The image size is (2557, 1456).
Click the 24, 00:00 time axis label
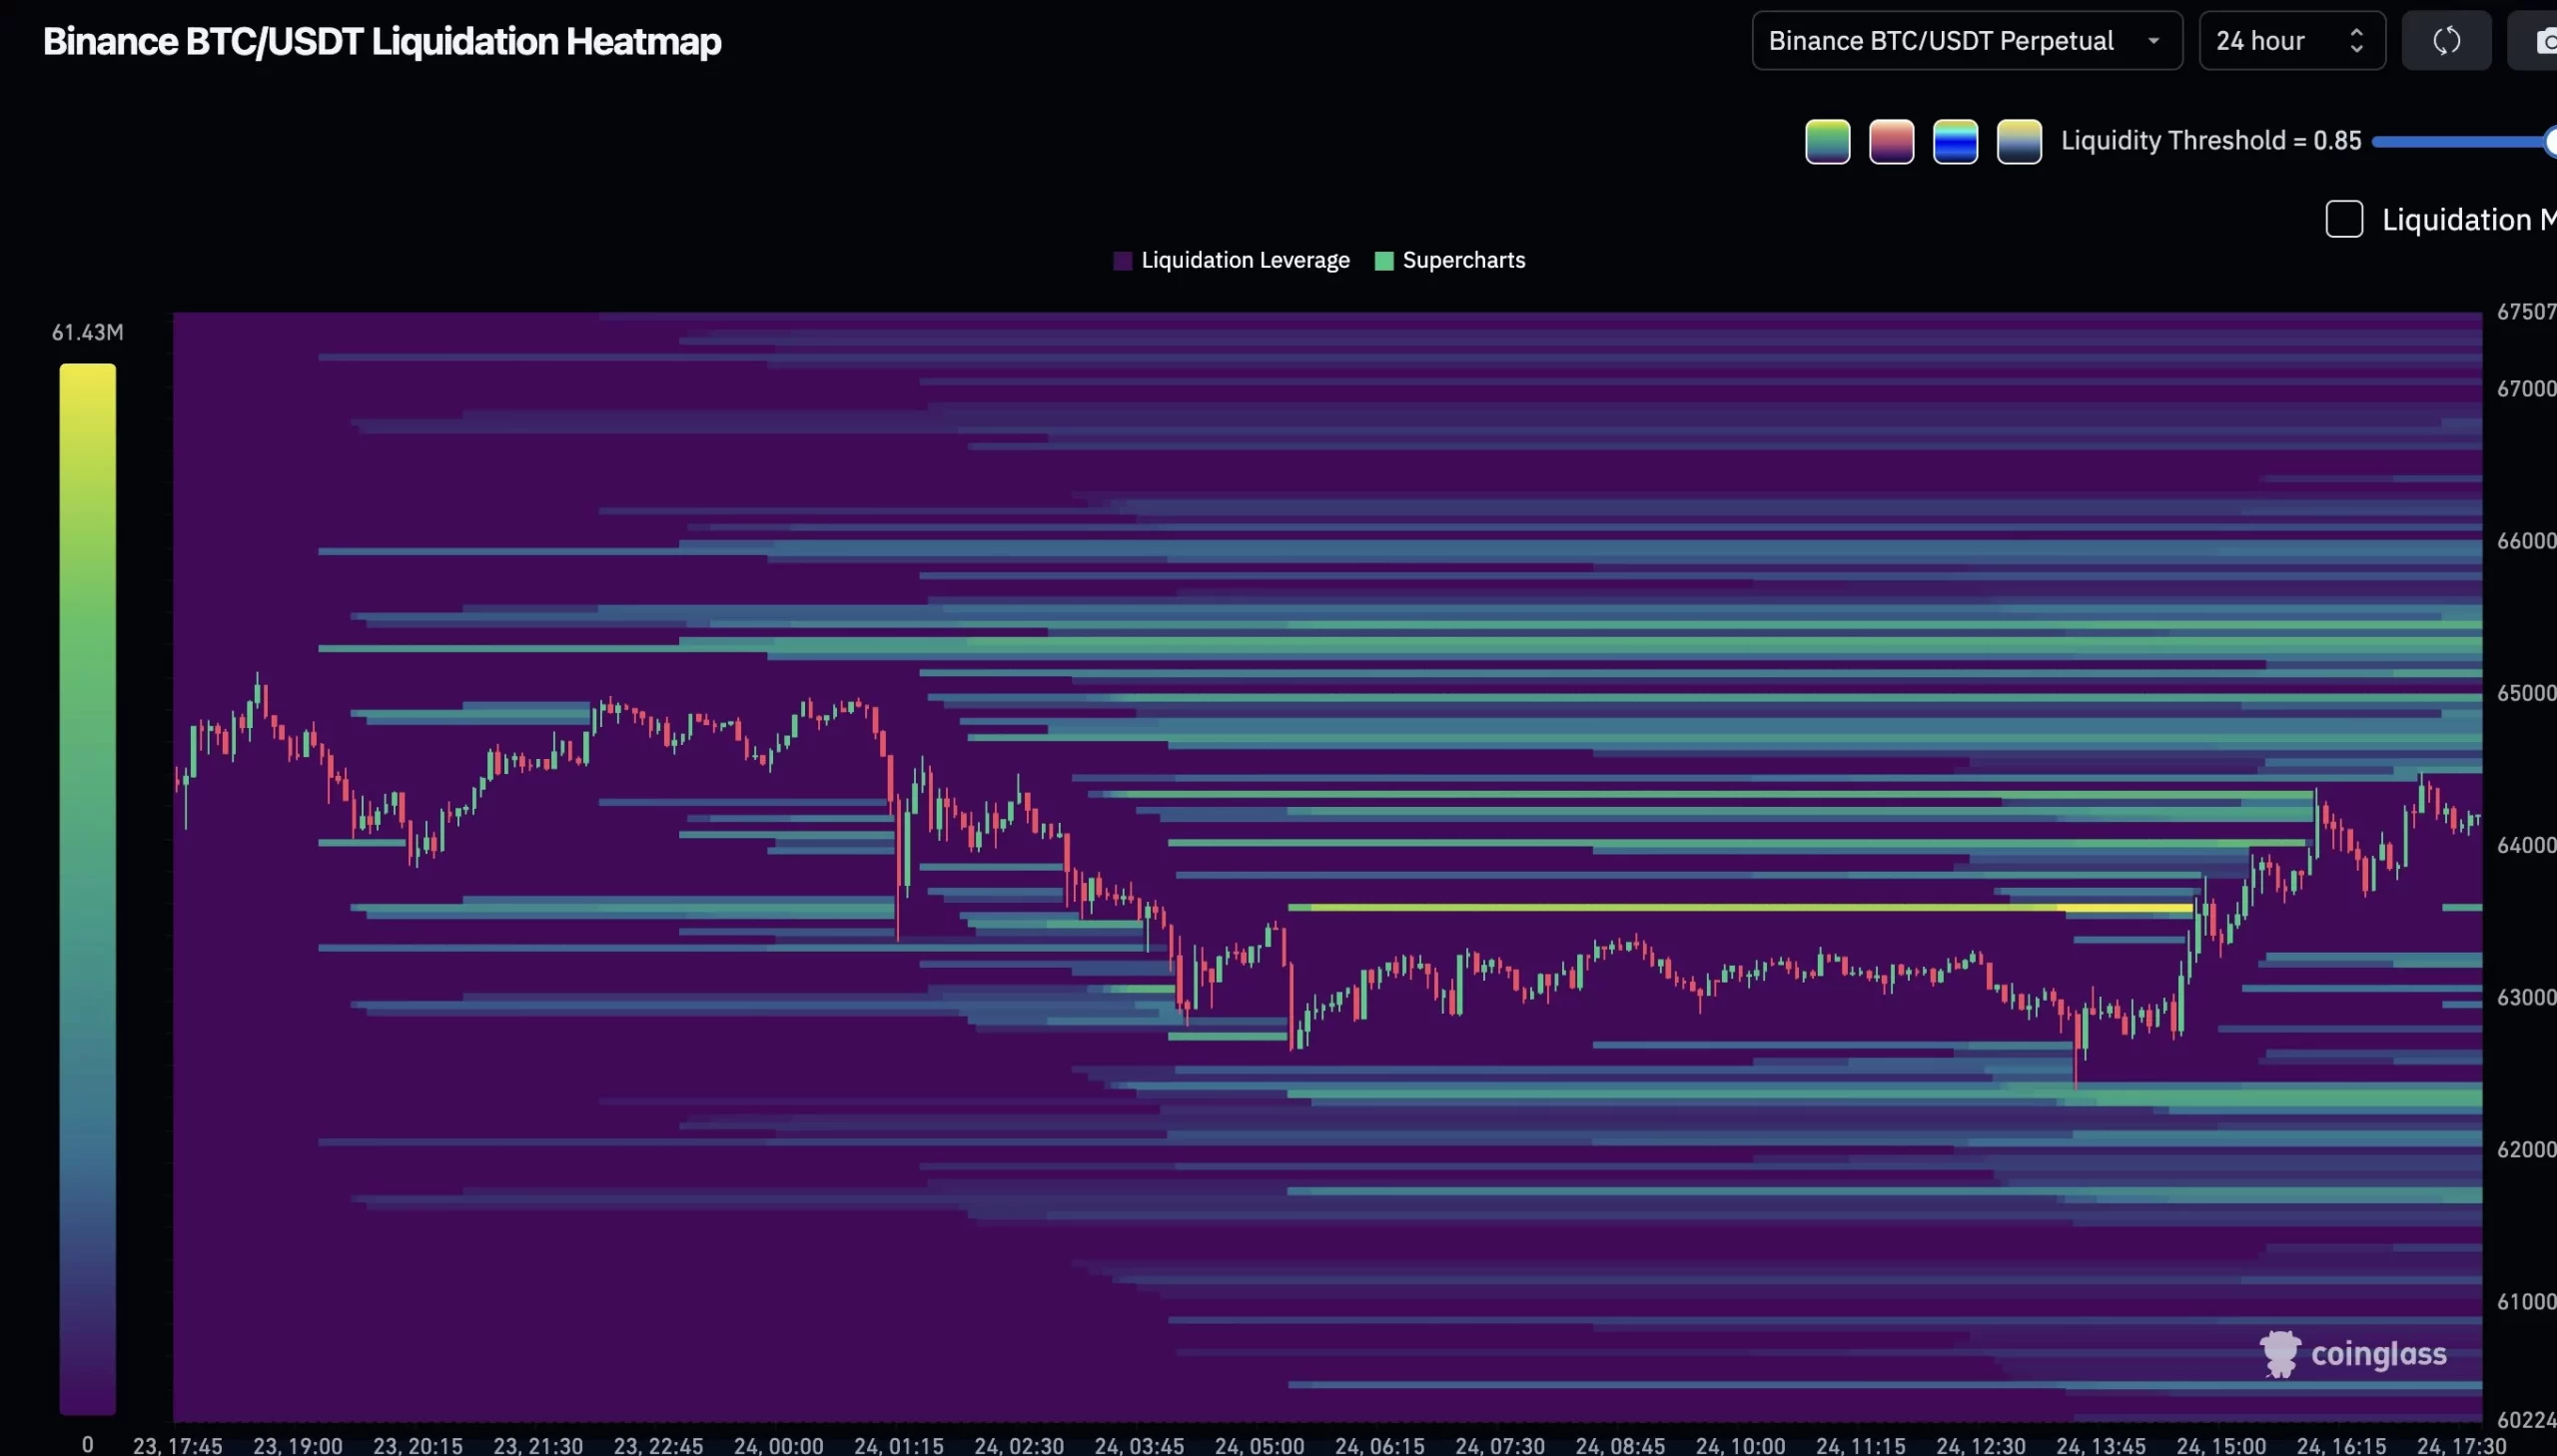pos(778,1445)
